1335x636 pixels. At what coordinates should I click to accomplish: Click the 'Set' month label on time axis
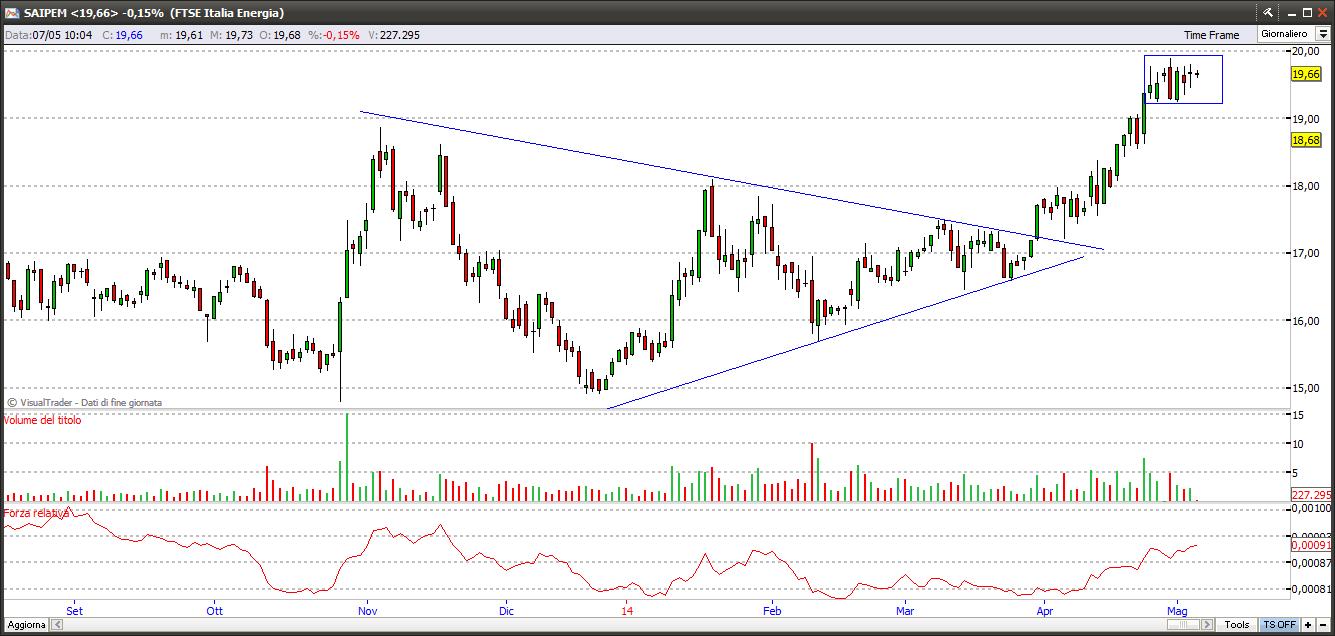coord(74,609)
